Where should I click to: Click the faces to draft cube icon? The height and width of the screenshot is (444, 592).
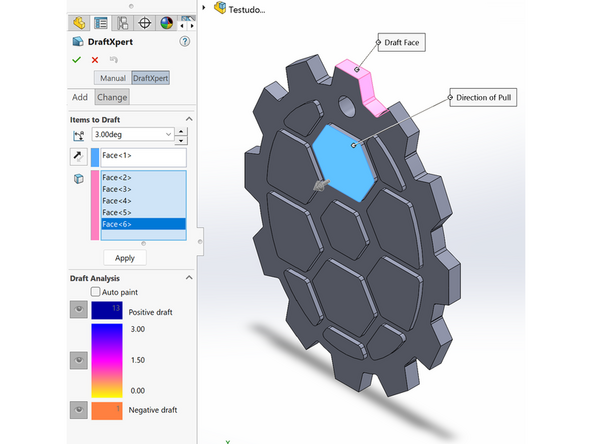click(x=79, y=179)
